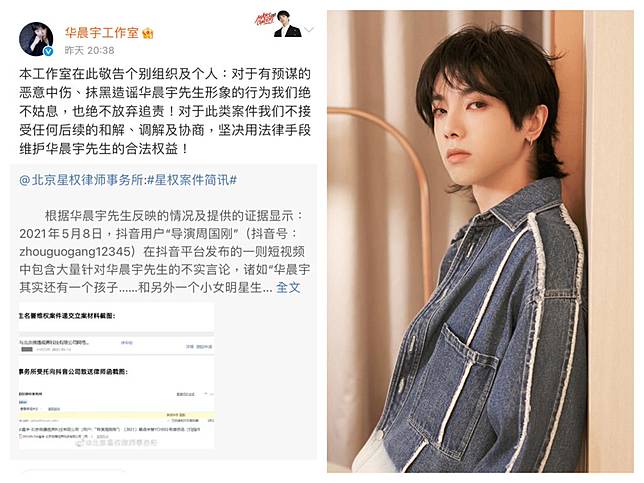Click the 华晨宇工作室 account name
Viewport: 644px width, 483px height.
101,32
